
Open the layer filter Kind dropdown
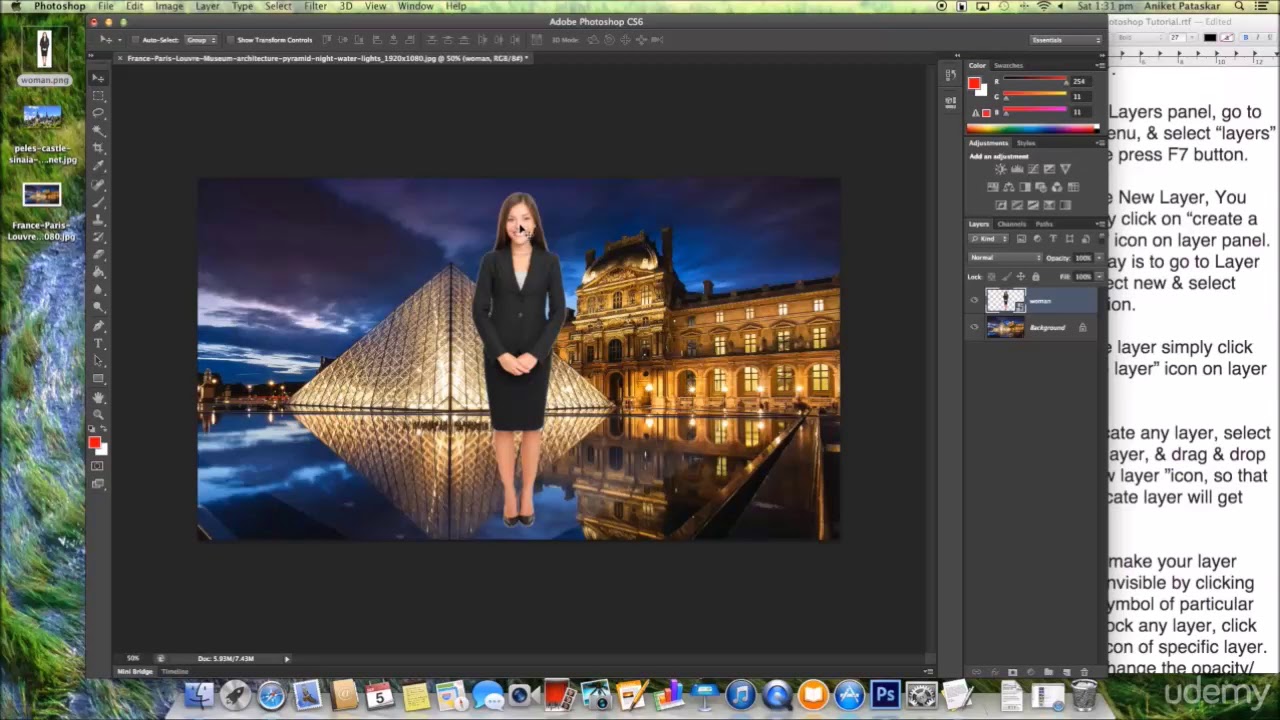click(x=989, y=239)
